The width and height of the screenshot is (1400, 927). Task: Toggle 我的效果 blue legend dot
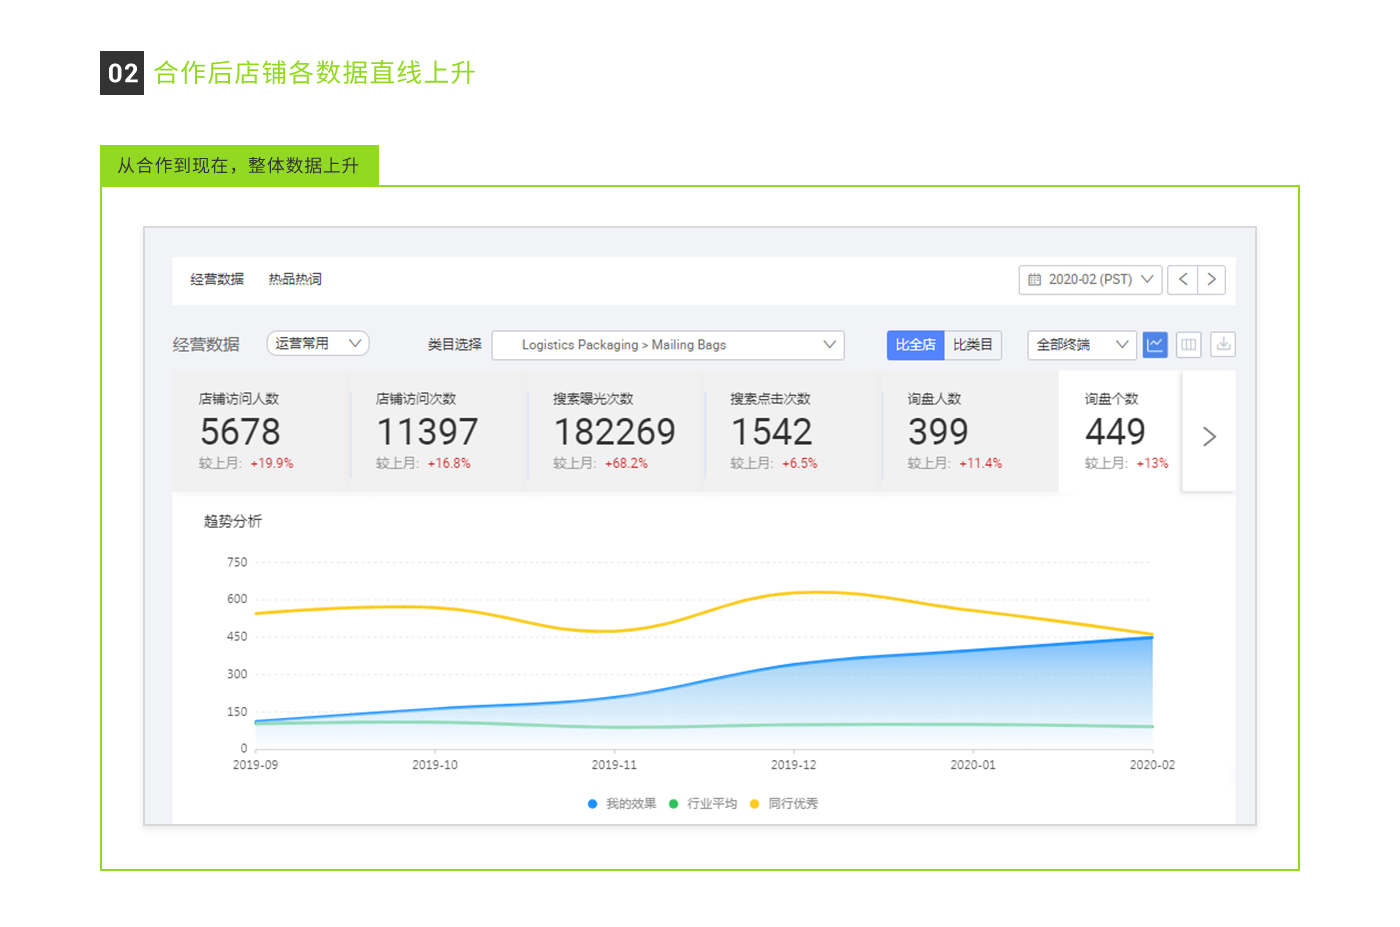(x=592, y=804)
